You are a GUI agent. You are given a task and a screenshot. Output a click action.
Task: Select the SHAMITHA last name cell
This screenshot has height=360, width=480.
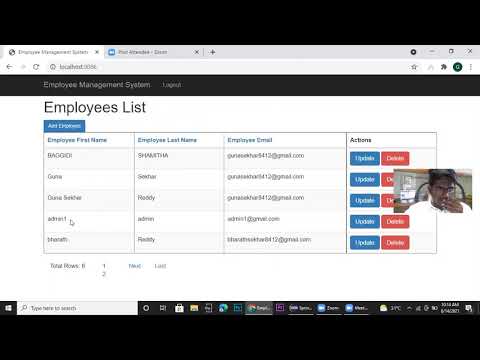[179, 159]
